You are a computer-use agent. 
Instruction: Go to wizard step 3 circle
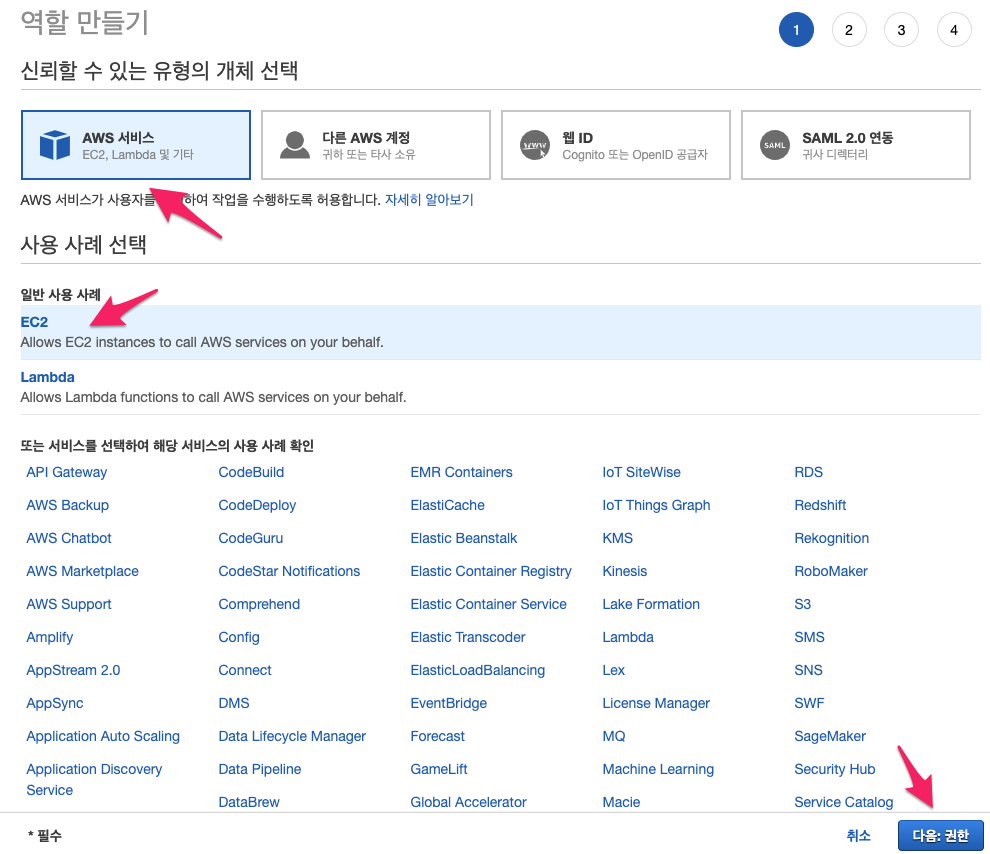901,30
